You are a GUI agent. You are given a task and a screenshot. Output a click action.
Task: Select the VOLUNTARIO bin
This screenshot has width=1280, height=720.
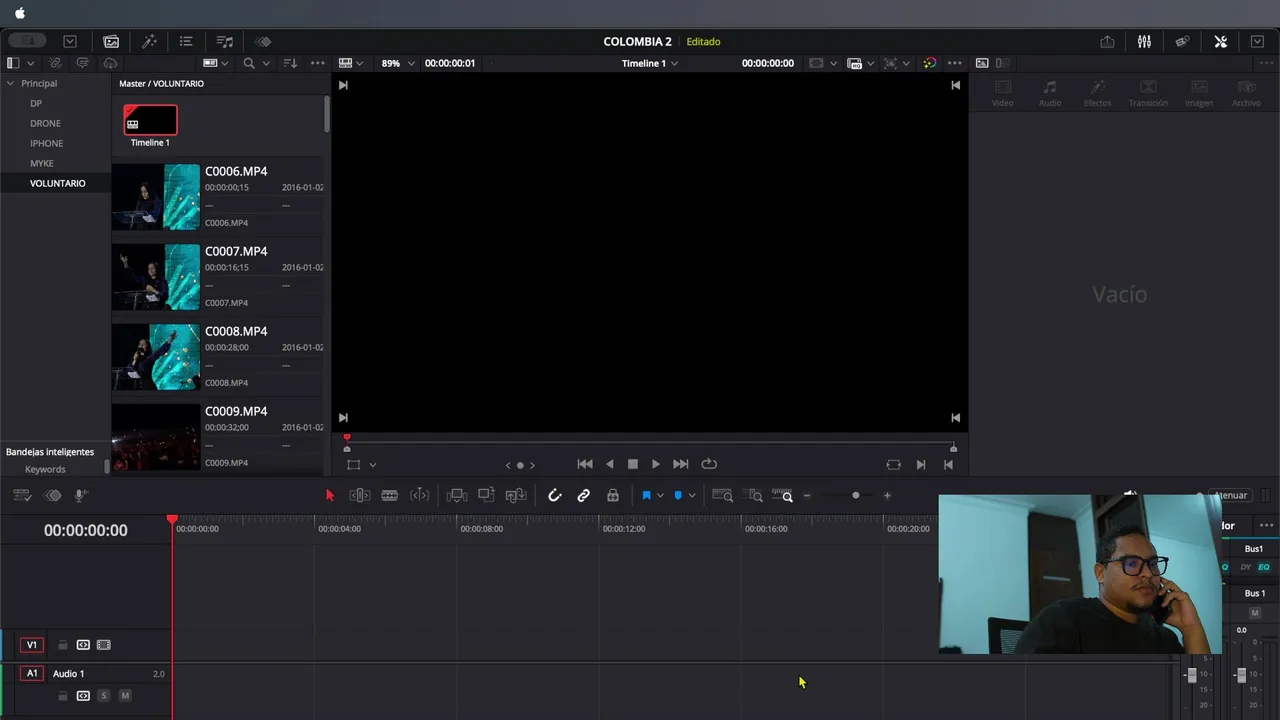[x=57, y=183]
